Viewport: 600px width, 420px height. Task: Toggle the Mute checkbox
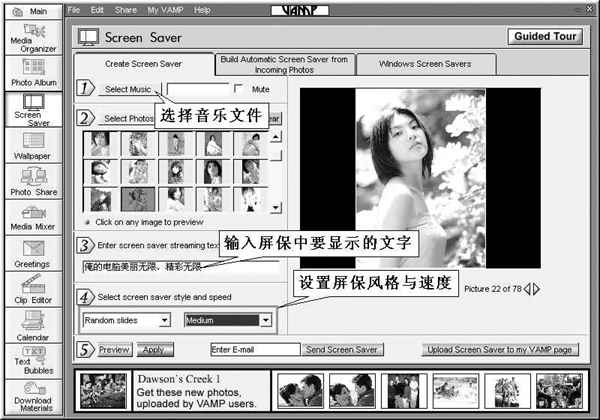pos(238,89)
